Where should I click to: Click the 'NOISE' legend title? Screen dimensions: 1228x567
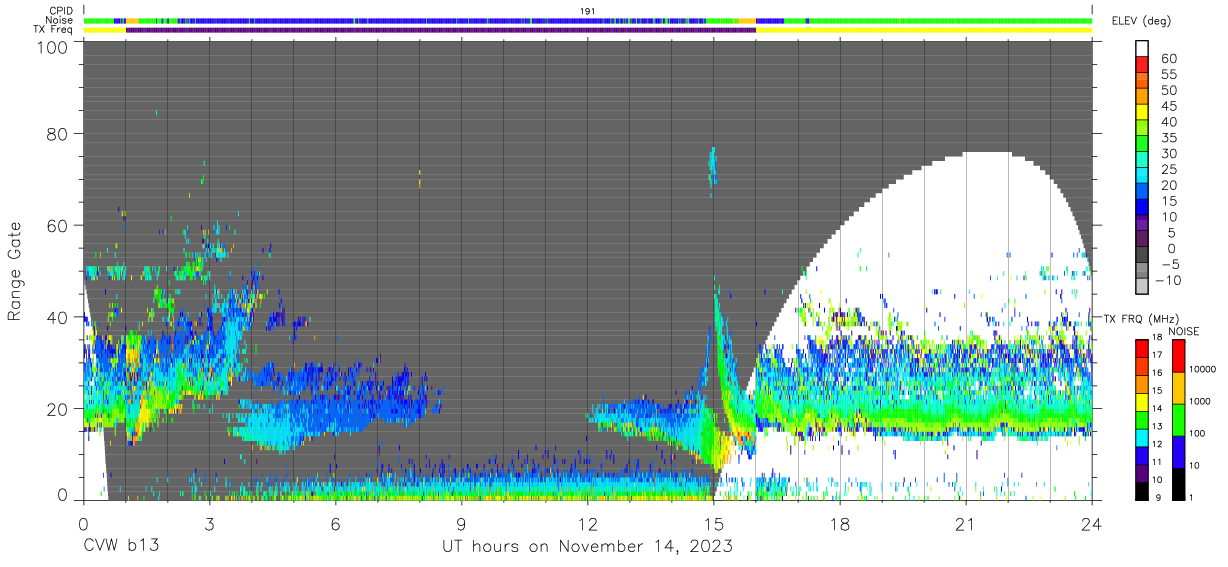tap(1183, 330)
